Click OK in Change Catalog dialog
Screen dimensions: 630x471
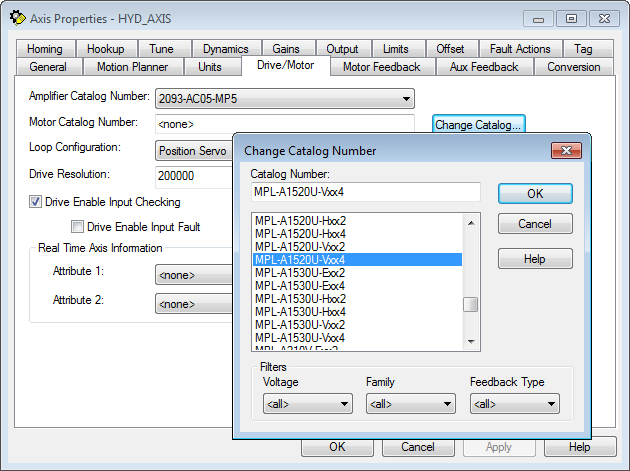click(535, 193)
